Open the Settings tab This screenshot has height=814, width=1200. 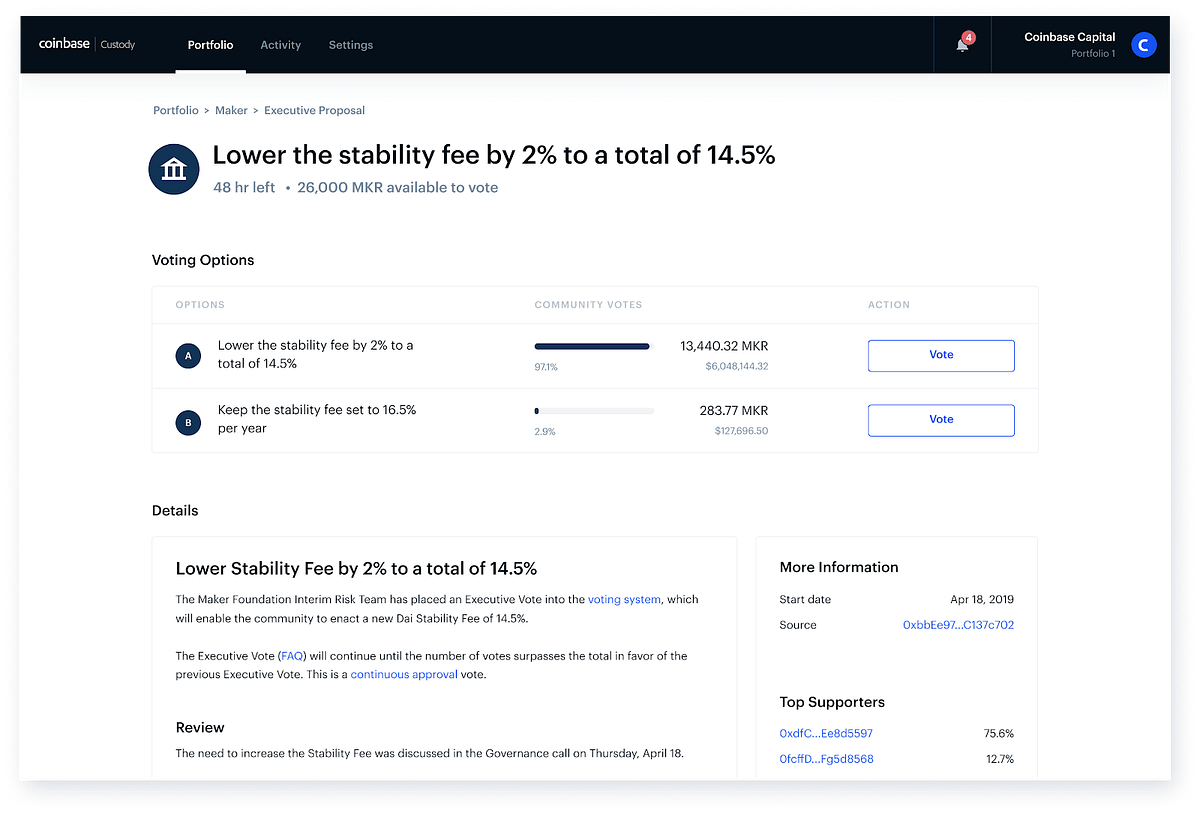click(350, 45)
